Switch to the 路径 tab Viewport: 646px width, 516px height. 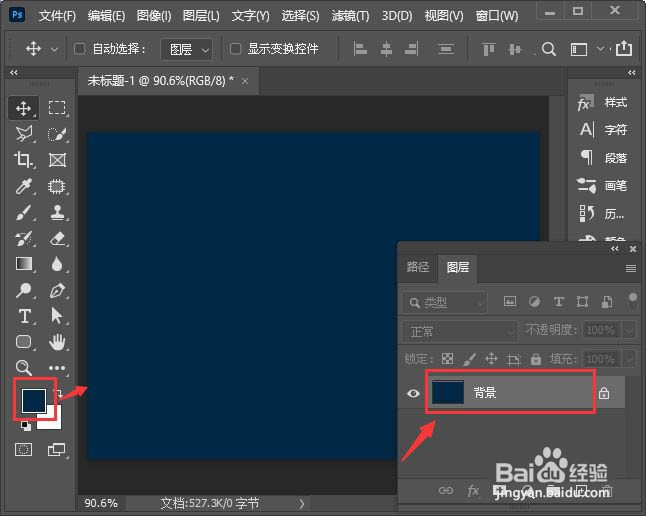pyautogui.click(x=418, y=267)
